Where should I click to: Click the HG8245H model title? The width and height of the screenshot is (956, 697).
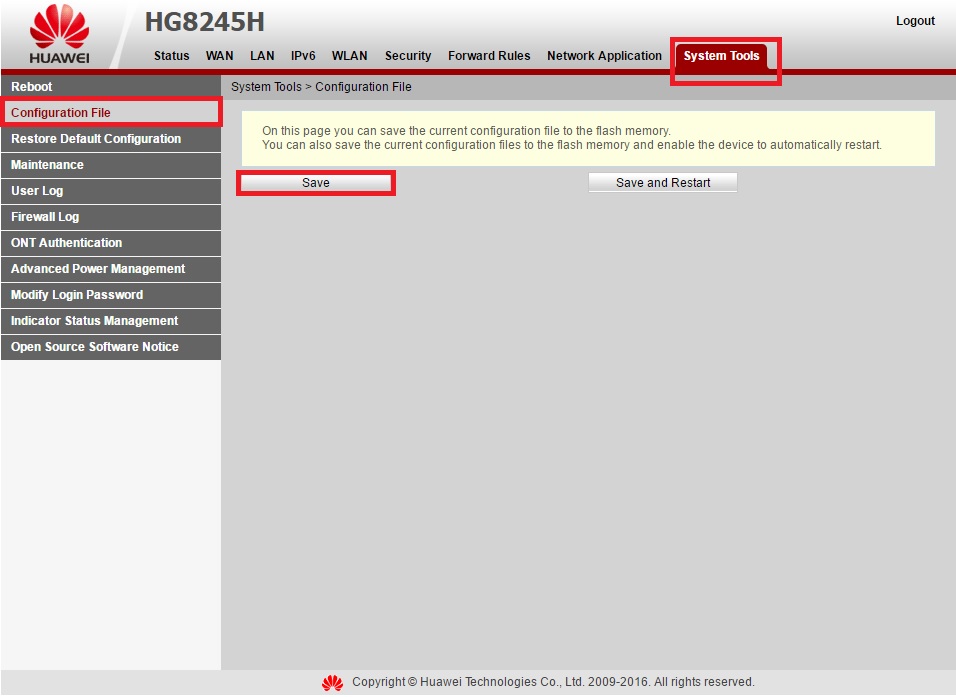(205, 23)
